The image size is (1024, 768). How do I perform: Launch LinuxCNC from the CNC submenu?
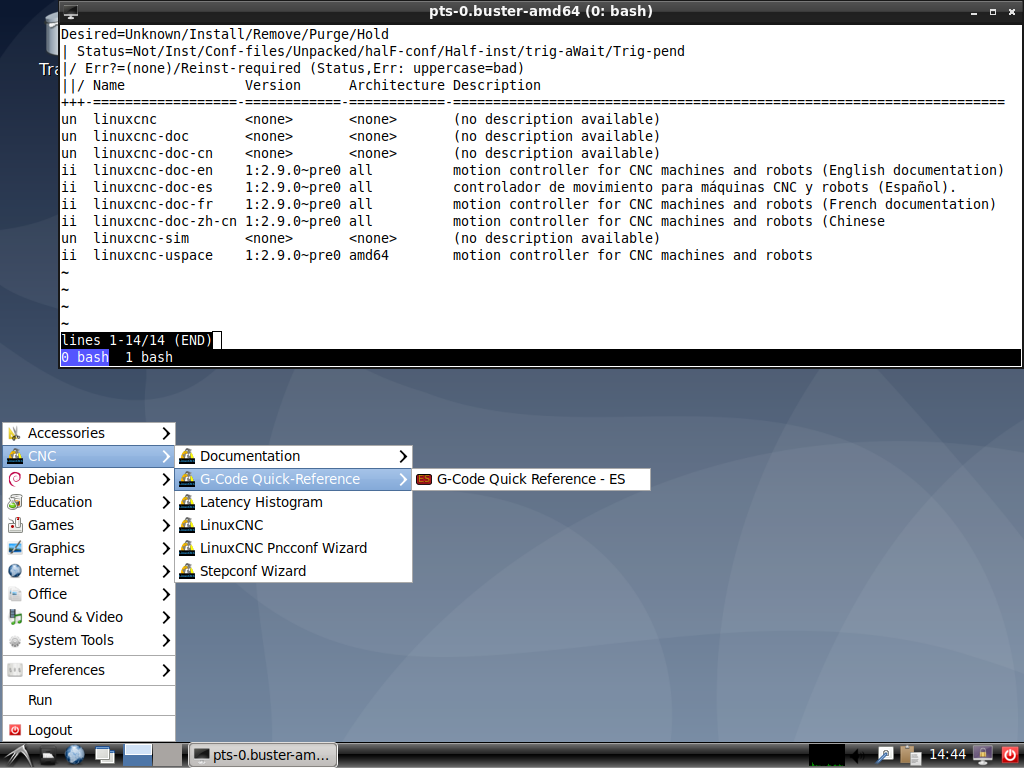coord(294,525)
